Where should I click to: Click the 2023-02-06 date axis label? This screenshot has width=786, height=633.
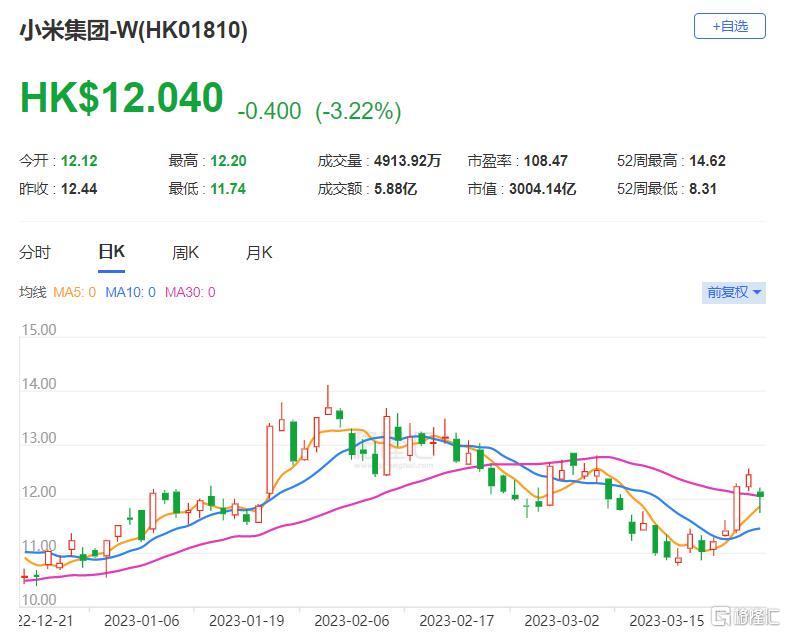(352, 621)
